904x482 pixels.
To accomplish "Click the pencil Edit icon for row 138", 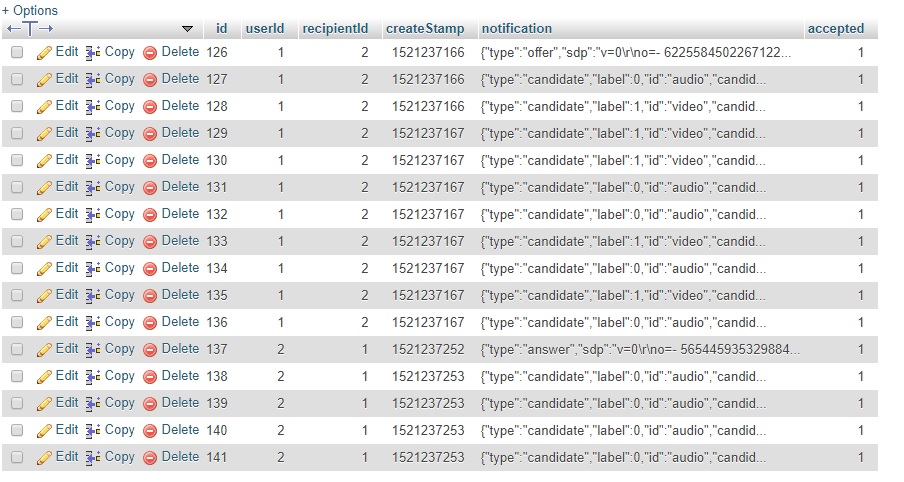I will (44, 378).
